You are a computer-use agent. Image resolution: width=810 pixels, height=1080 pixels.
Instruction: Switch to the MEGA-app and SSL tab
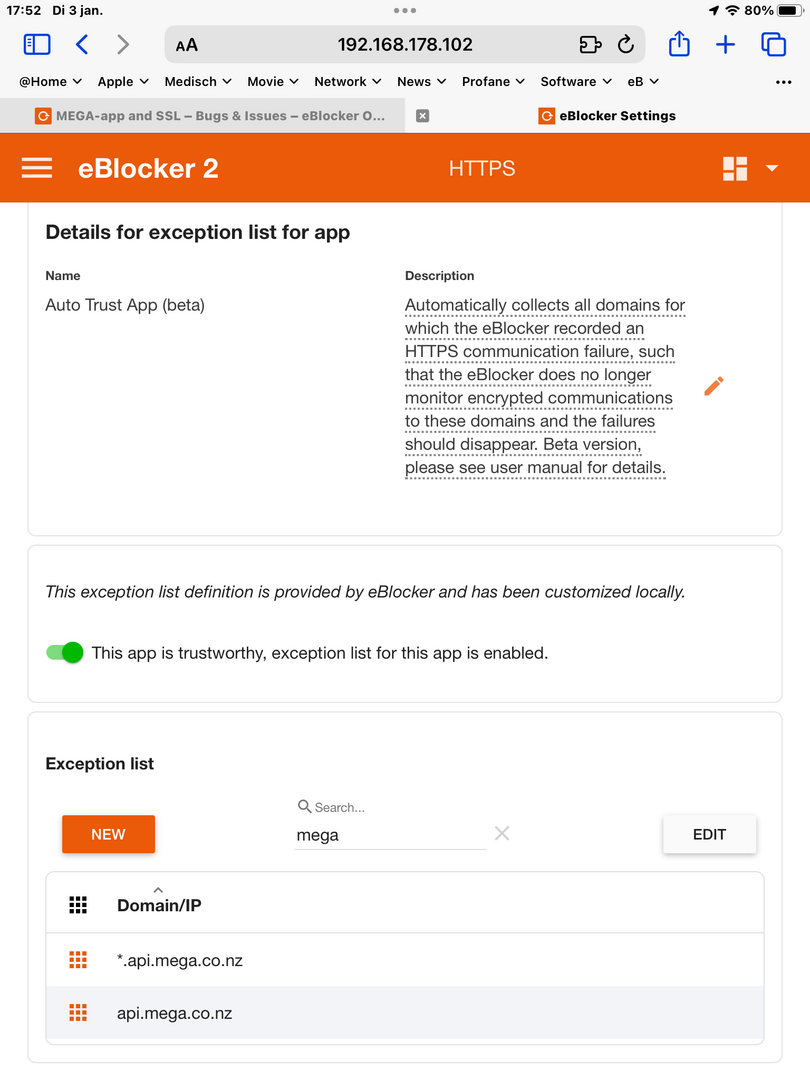click(210, 116)
